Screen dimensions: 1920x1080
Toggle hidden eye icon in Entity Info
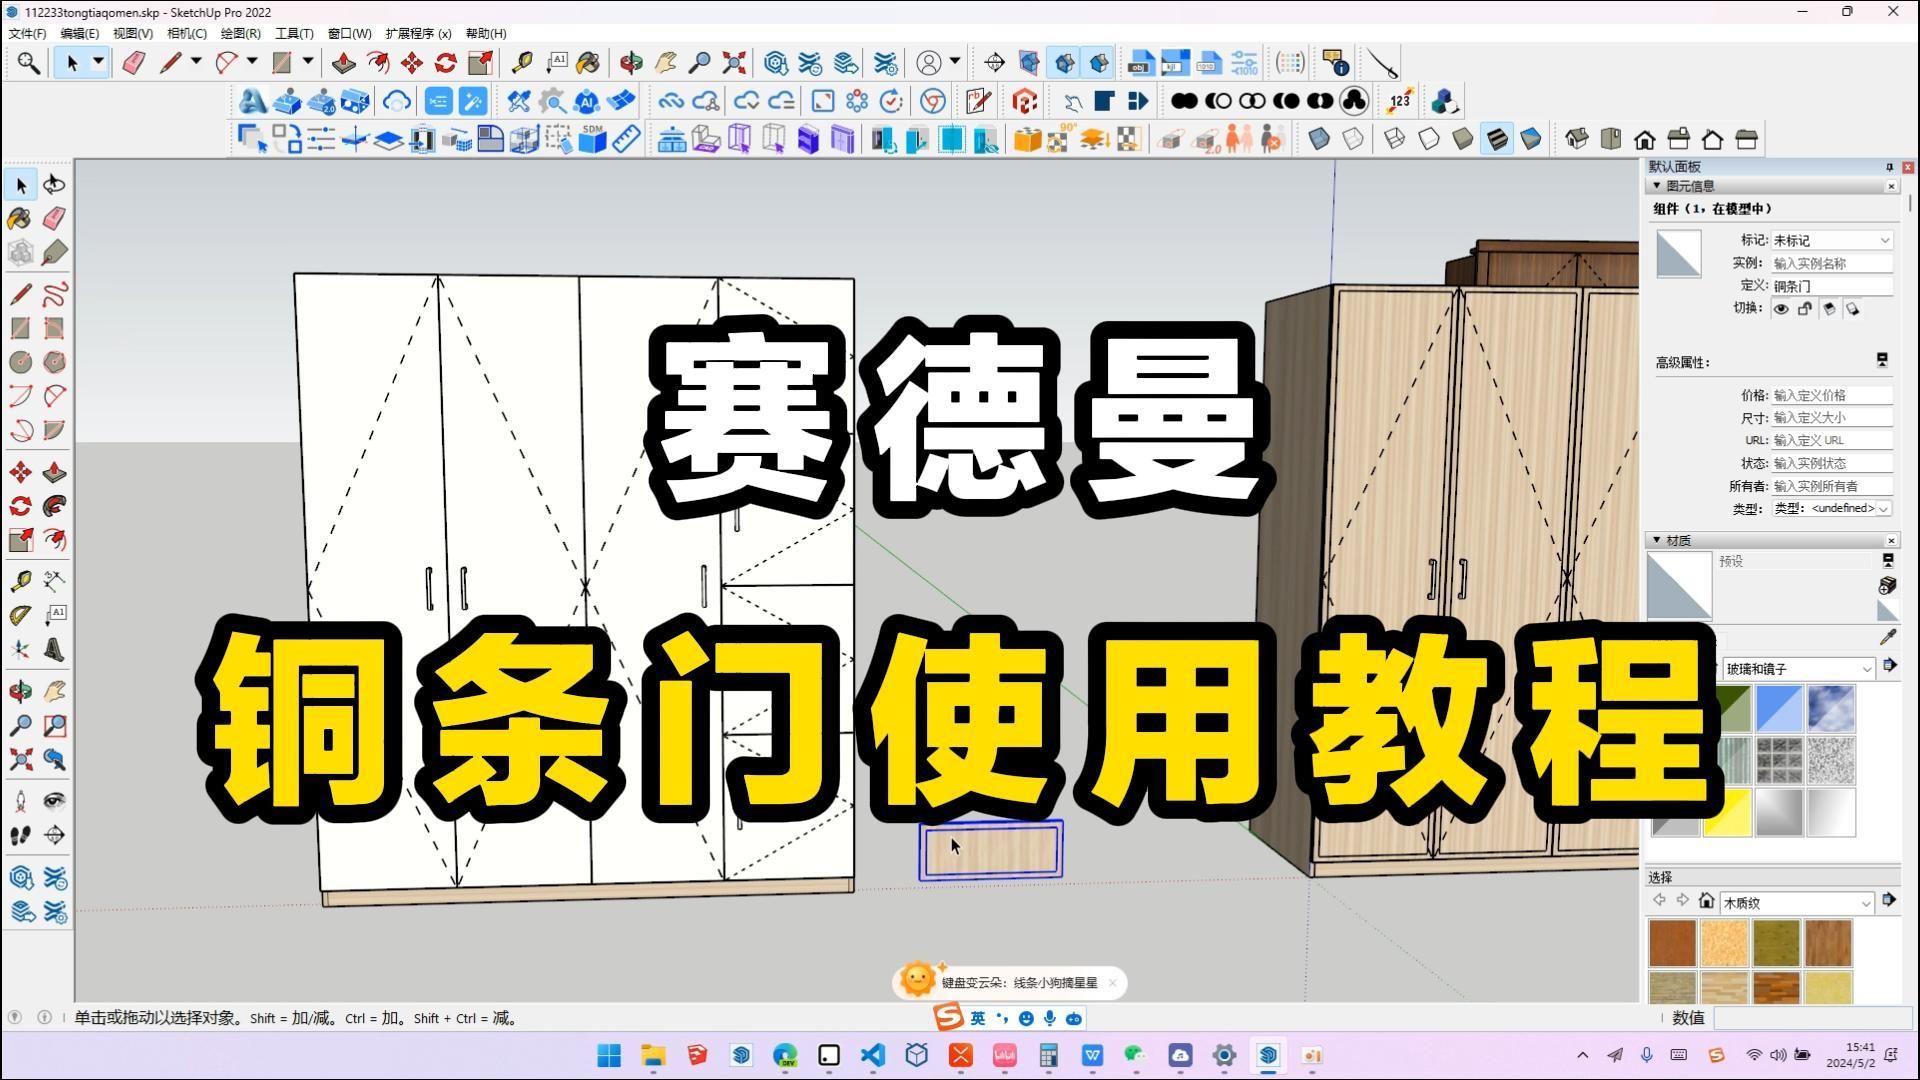[1781, 309]
